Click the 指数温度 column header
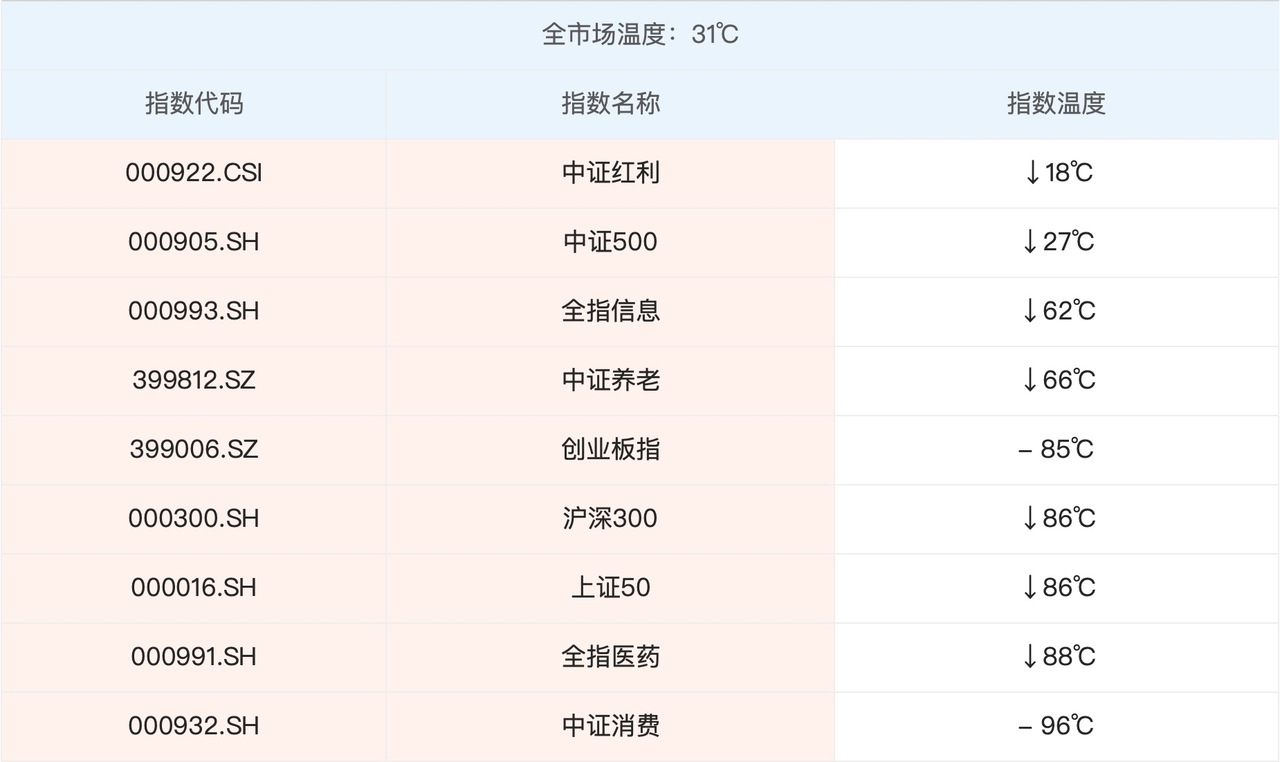Image resolution: width=1280 pixels, height=762 pixels. 1056,104
